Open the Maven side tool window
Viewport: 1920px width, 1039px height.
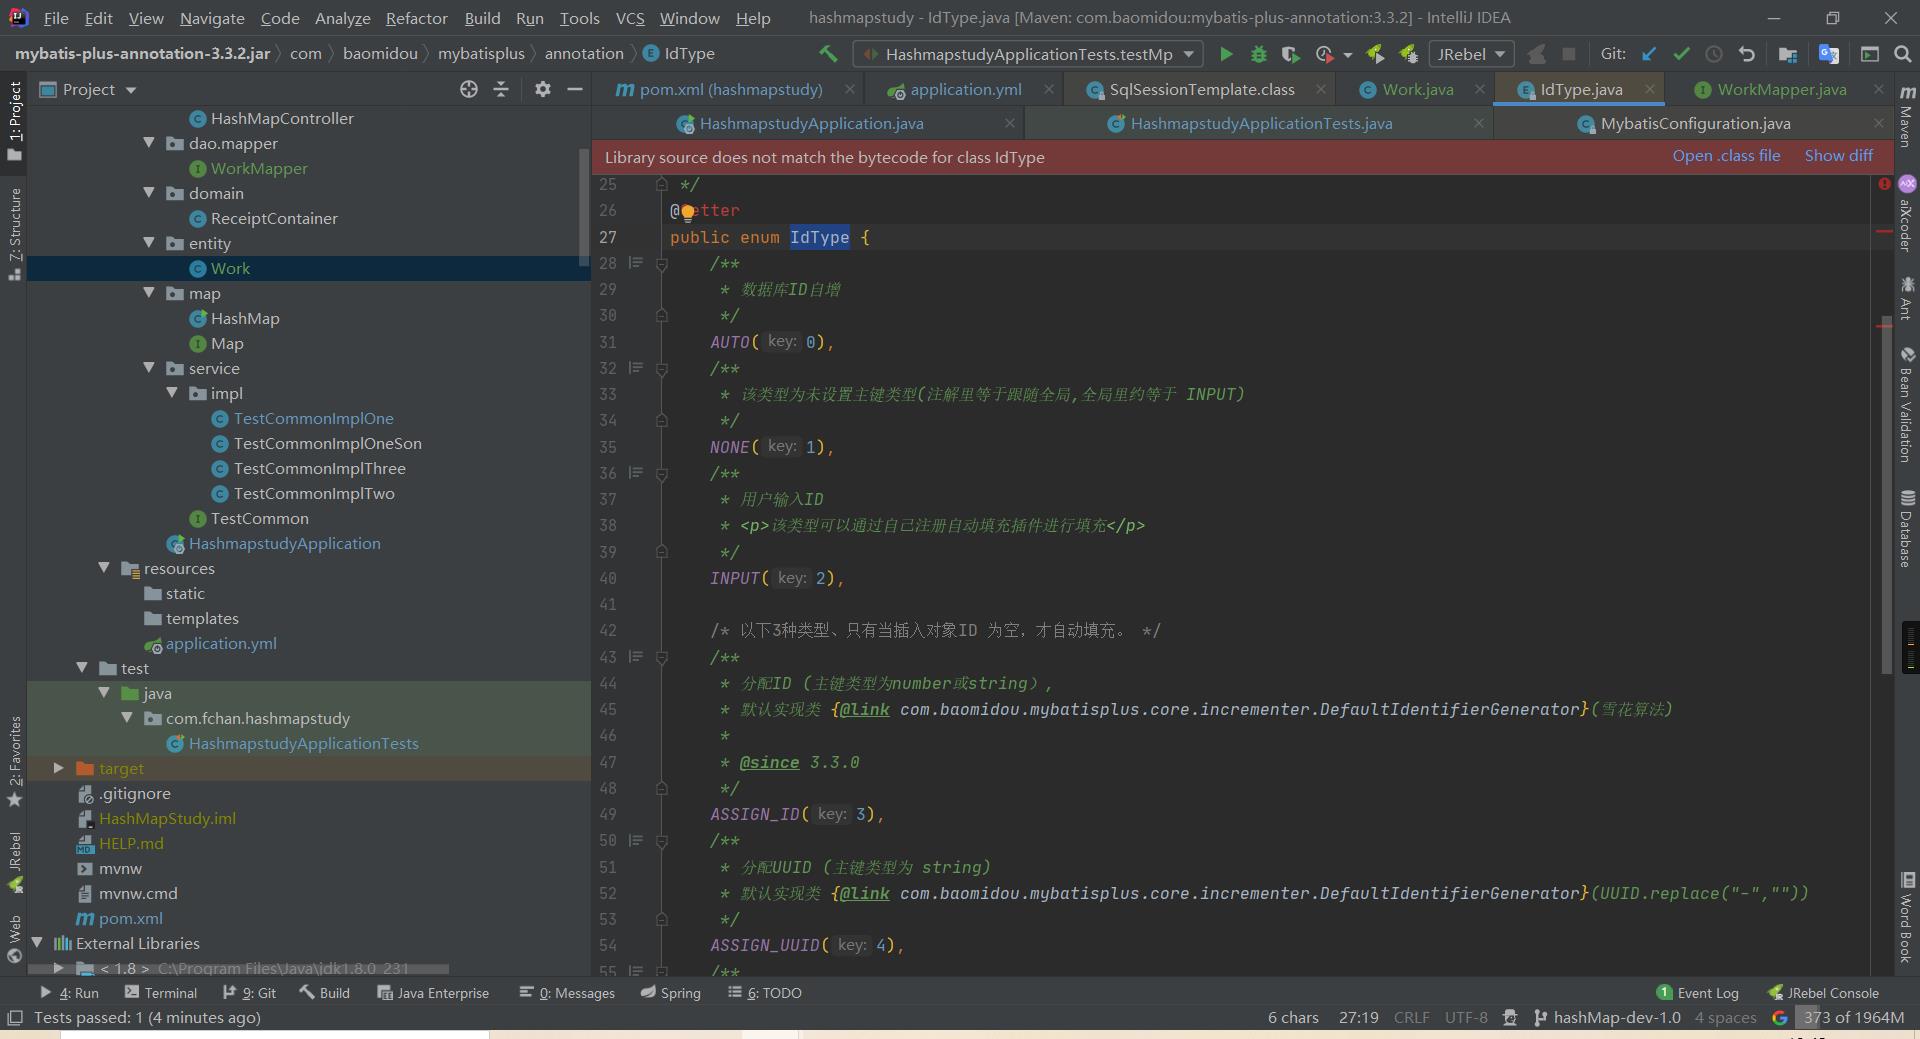point(1907,117)
